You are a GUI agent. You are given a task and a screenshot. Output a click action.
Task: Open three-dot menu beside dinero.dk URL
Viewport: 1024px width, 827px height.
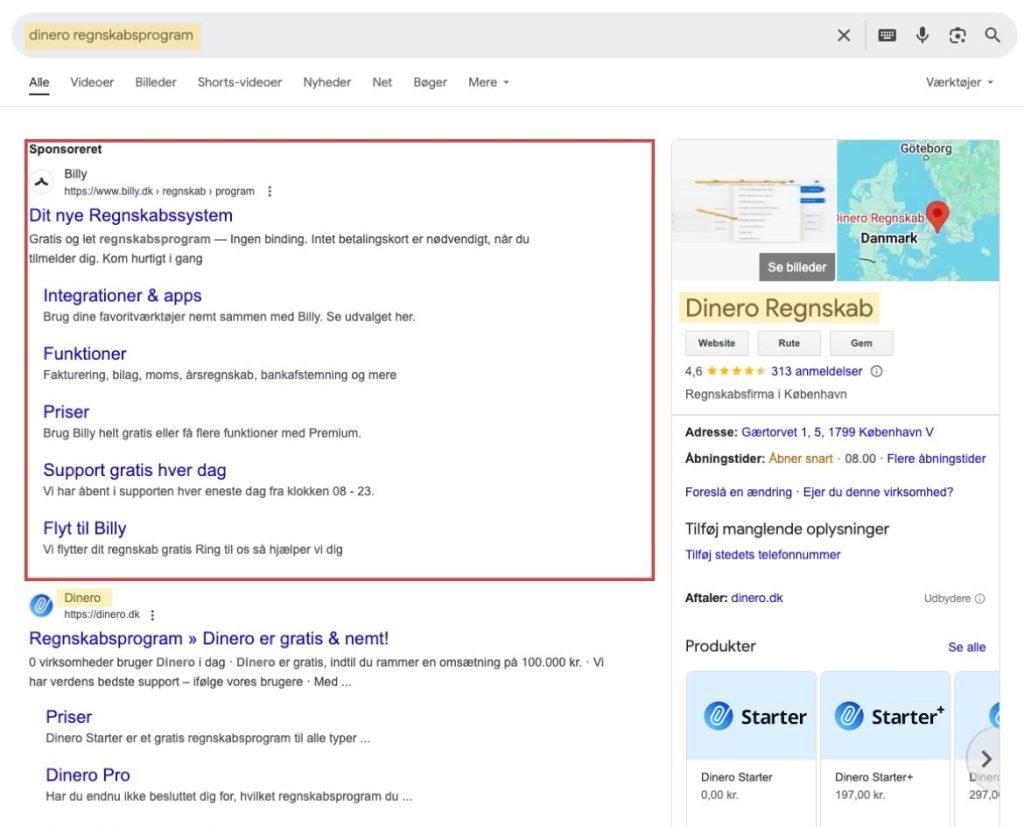[x=152, y=615]
